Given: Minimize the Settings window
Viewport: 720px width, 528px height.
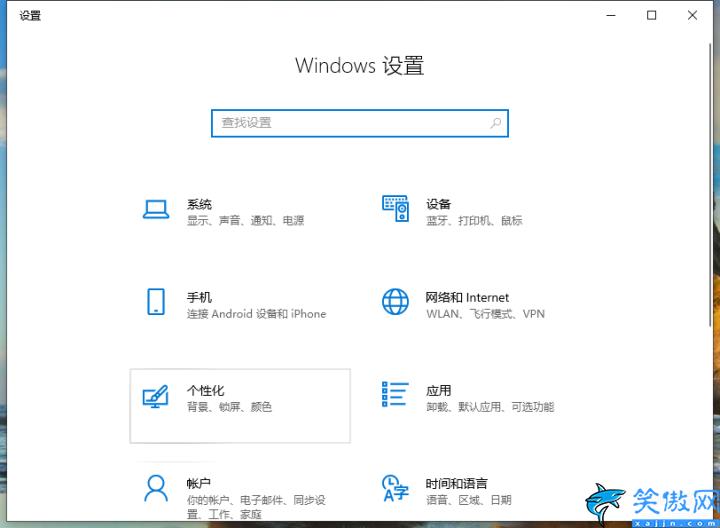Looking at the screenshot, I should [611, 16].
